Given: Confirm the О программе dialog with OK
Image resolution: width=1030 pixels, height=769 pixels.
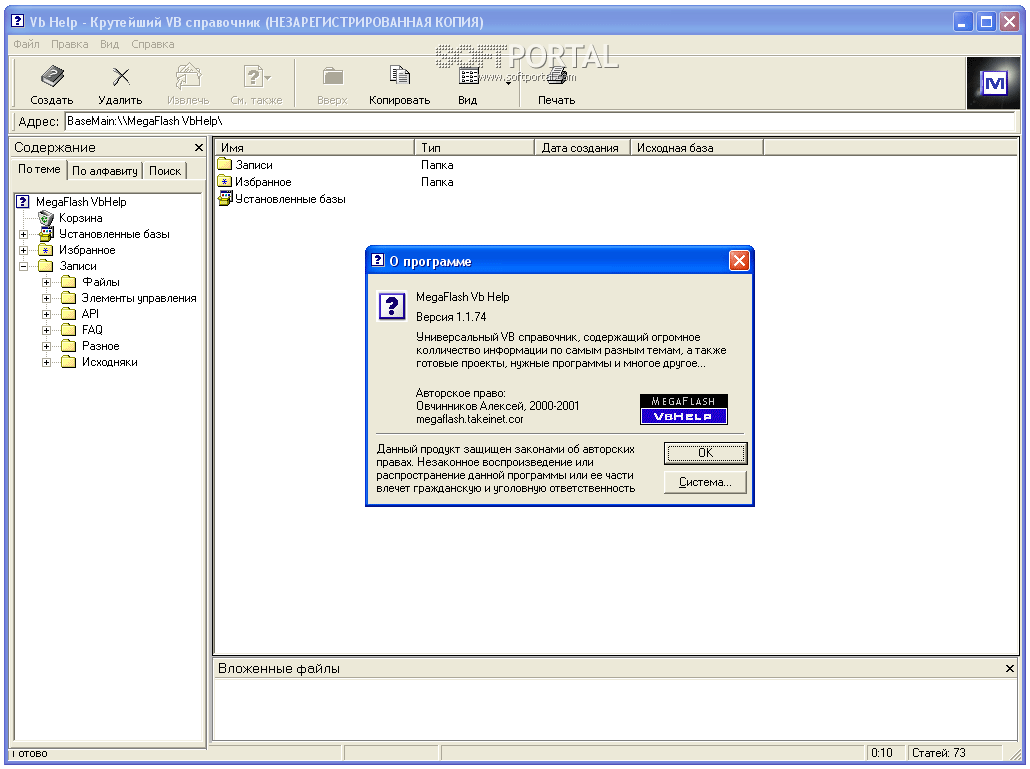Looking at the screenshot, I should pos(705,452).
